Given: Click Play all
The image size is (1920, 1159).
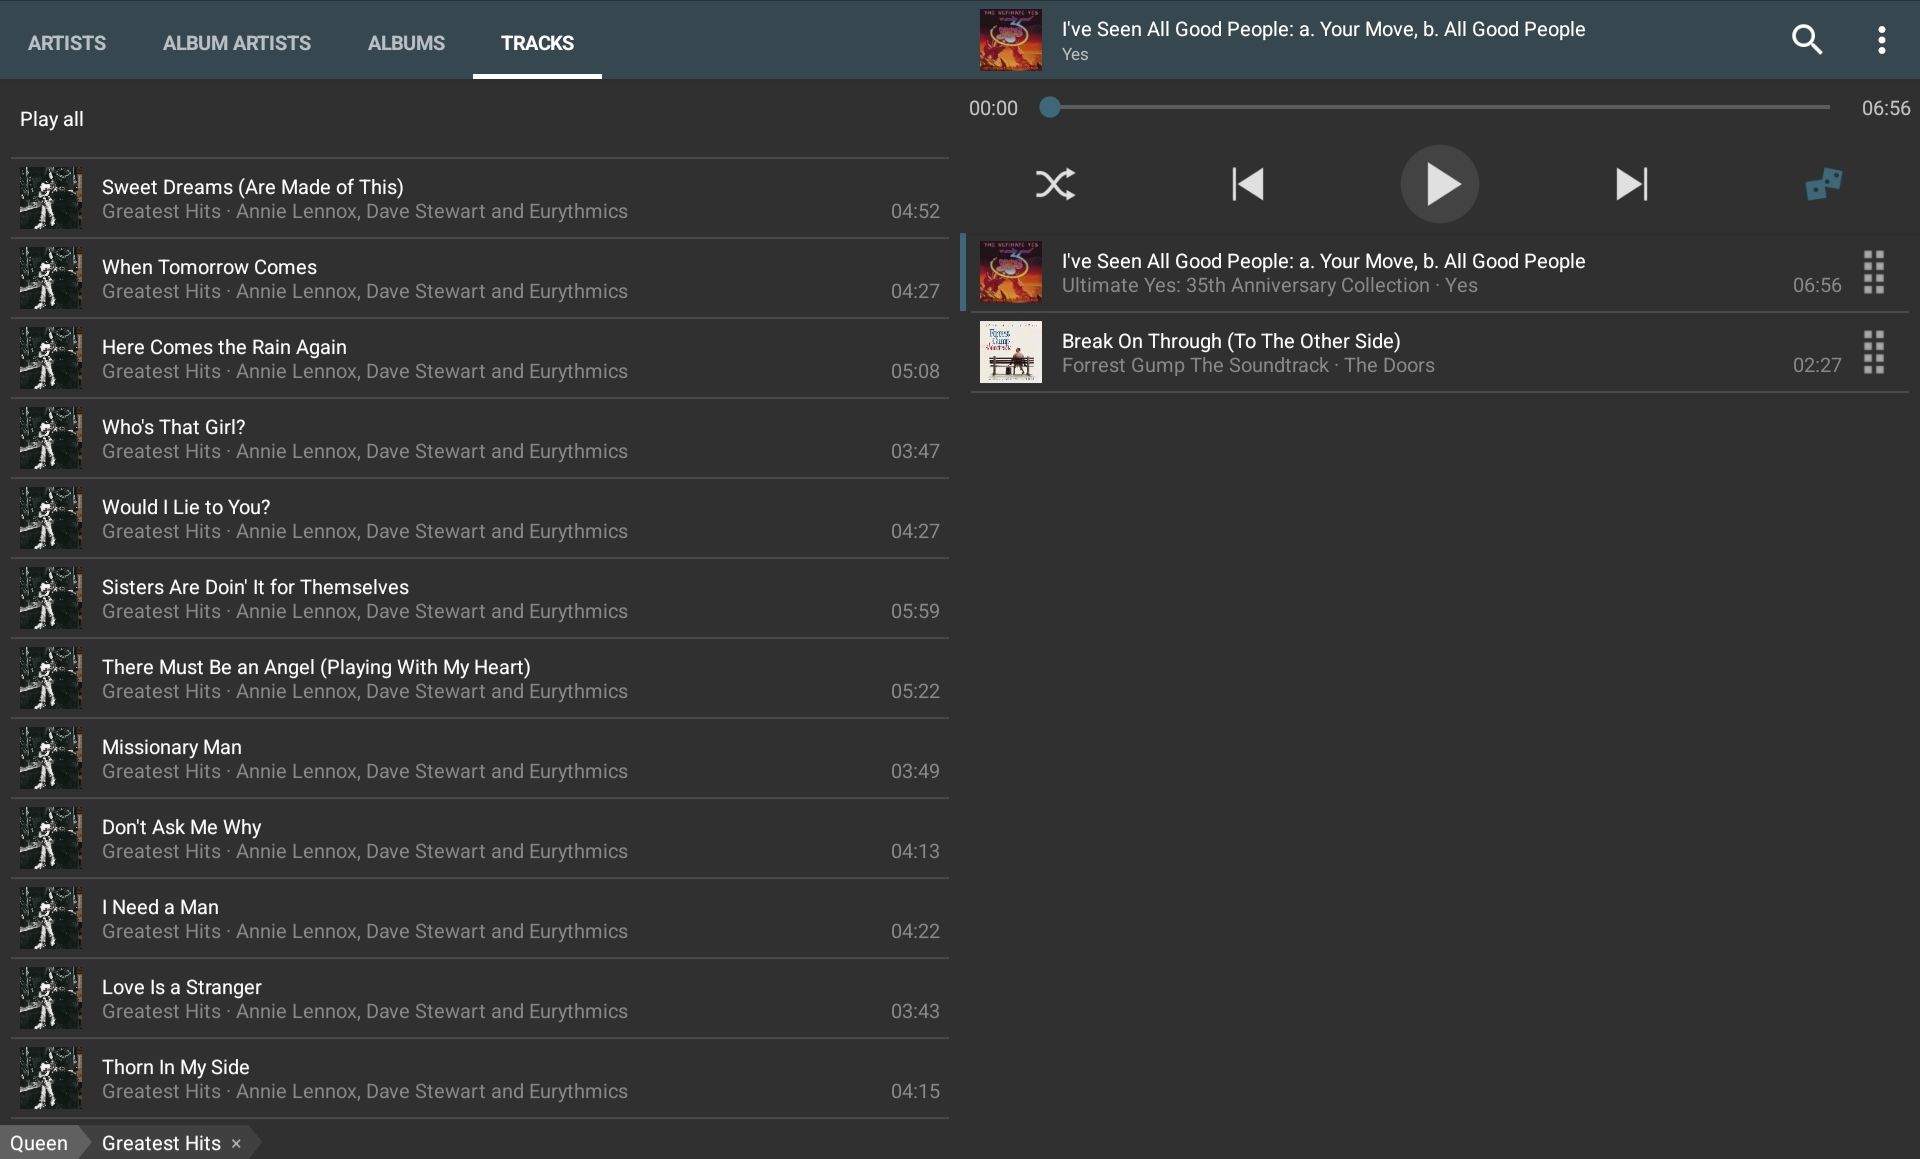Looking at the screenshot, I should coord(52,119).
